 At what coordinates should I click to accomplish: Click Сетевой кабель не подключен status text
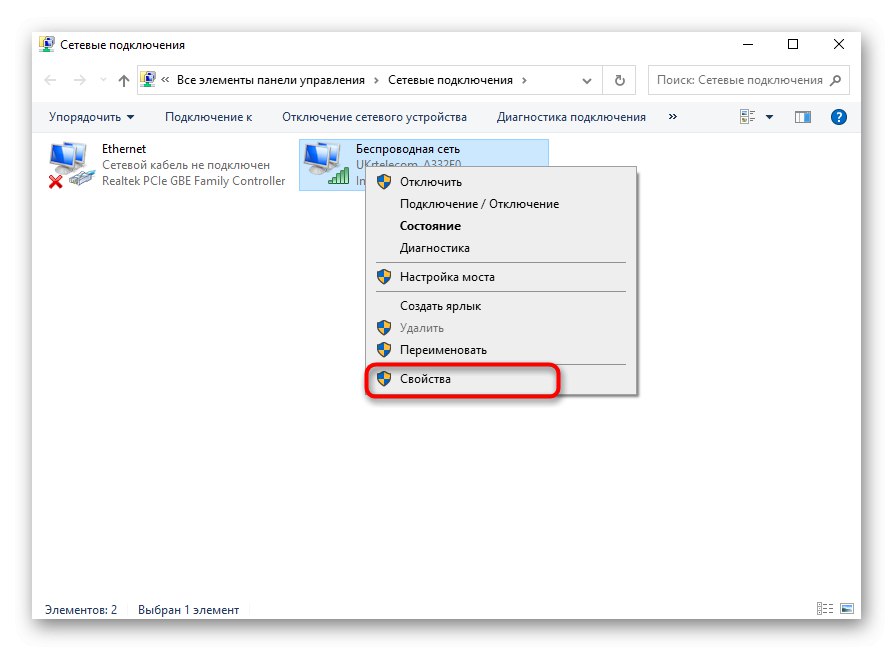tap(186, 165)
